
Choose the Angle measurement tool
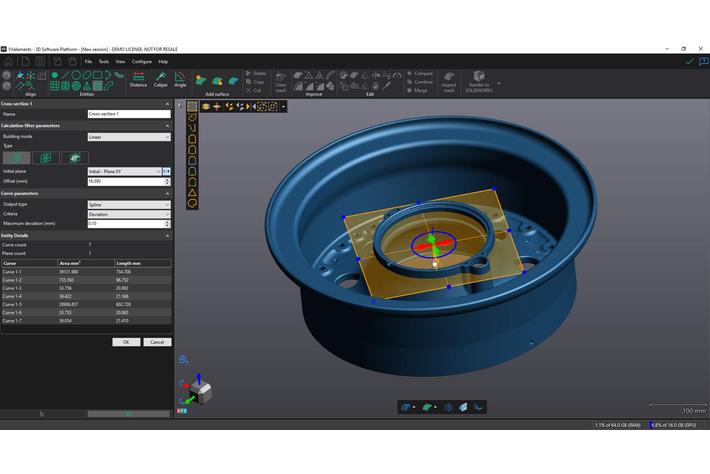click(x=180, y=78)
